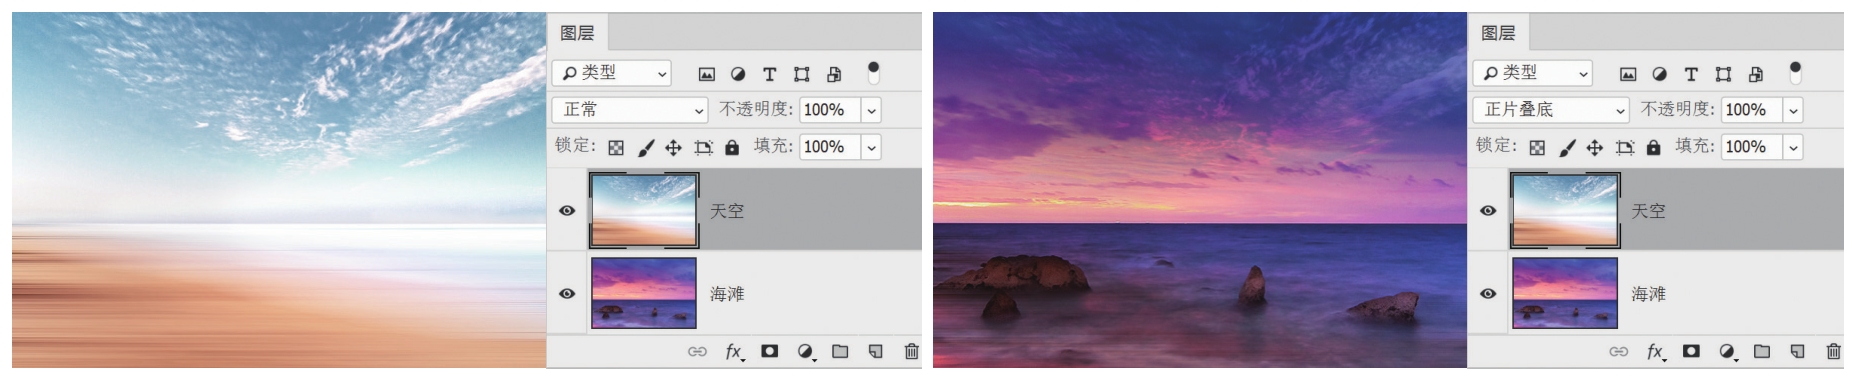This screenshot has width=1852, height=376.
Task: Create adjustment layer in right panel
Action: 1727,351
